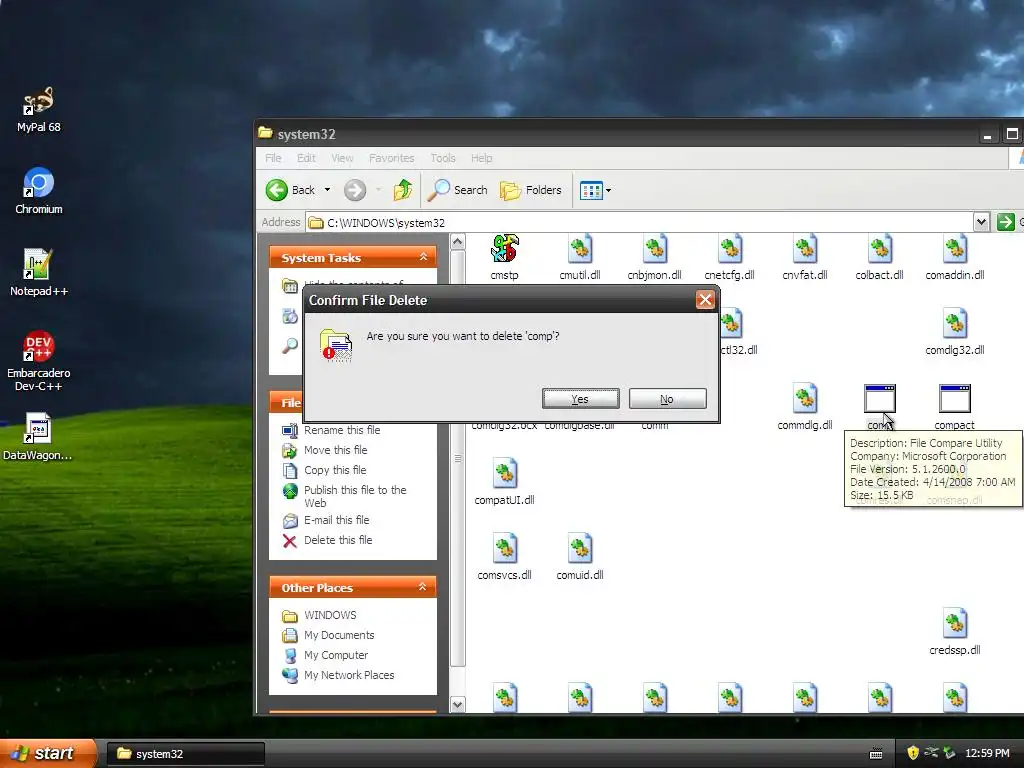Open Notepad++ from the desktop
Viewport: 1024px width, 768px height.
(39, 273)
